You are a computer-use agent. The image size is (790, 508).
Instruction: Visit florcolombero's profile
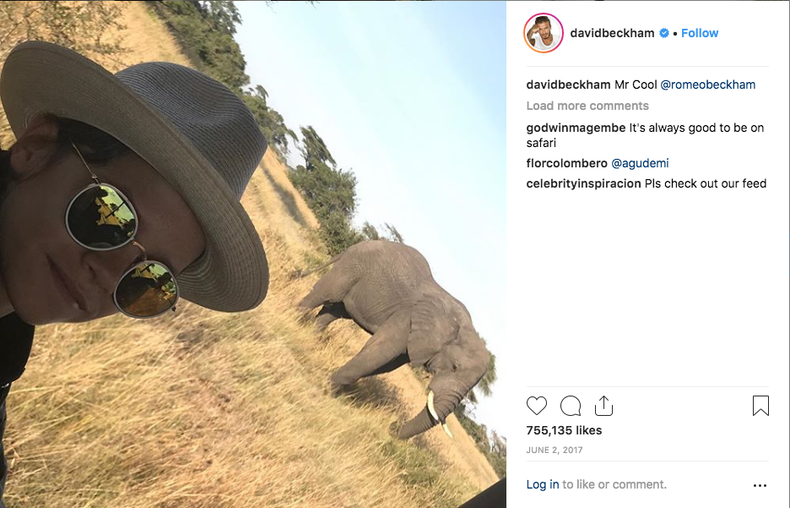[567, 163]
